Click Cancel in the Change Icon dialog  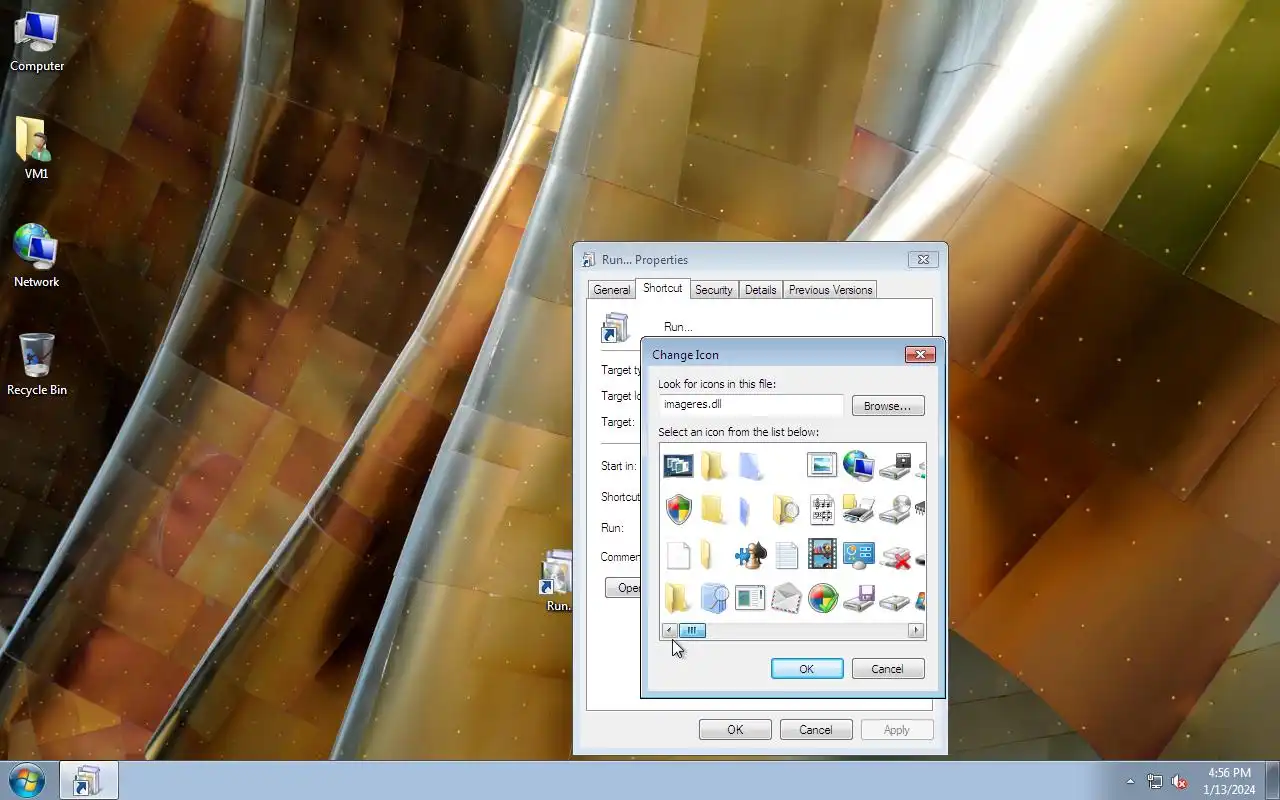pos(887,669)
